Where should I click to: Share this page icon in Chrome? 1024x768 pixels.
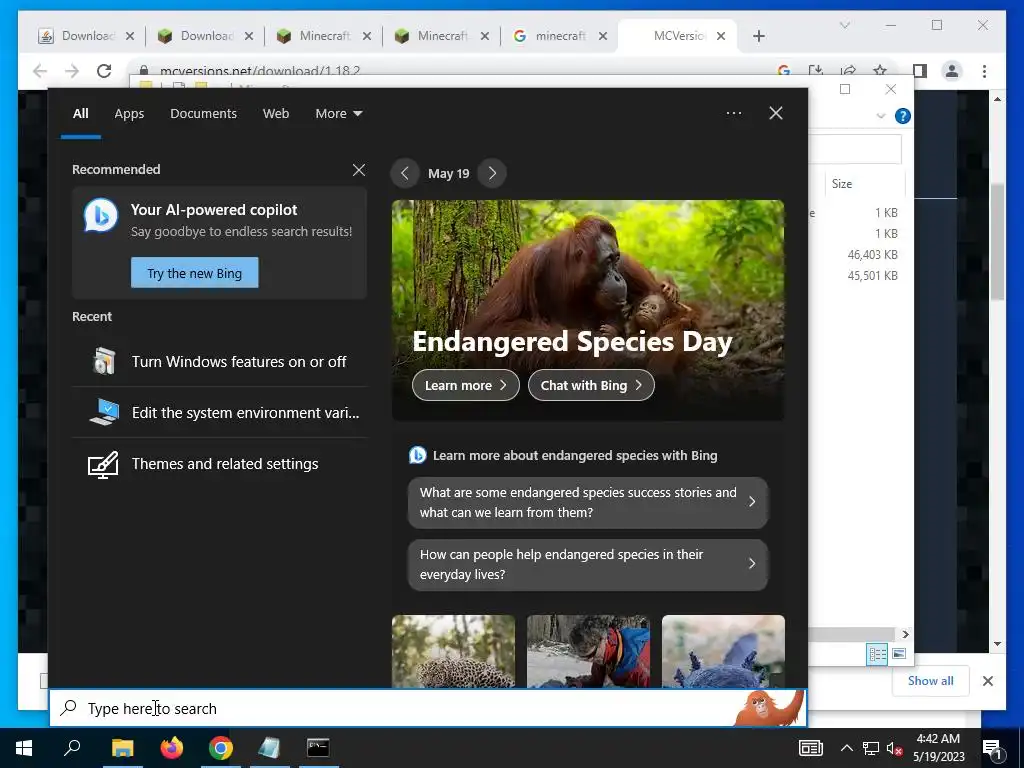[848, 71]
